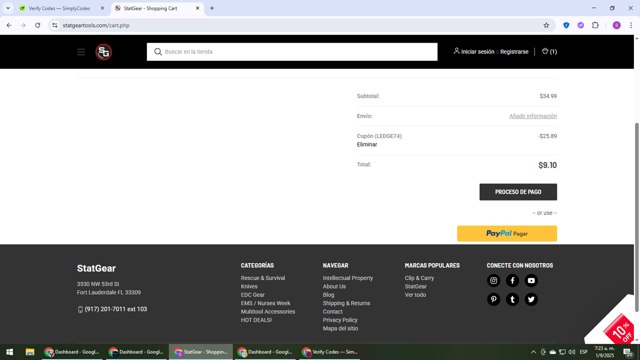Open StatGear YouTube icon
Viewport: 640px width, 360px height.
pos(531,280)
